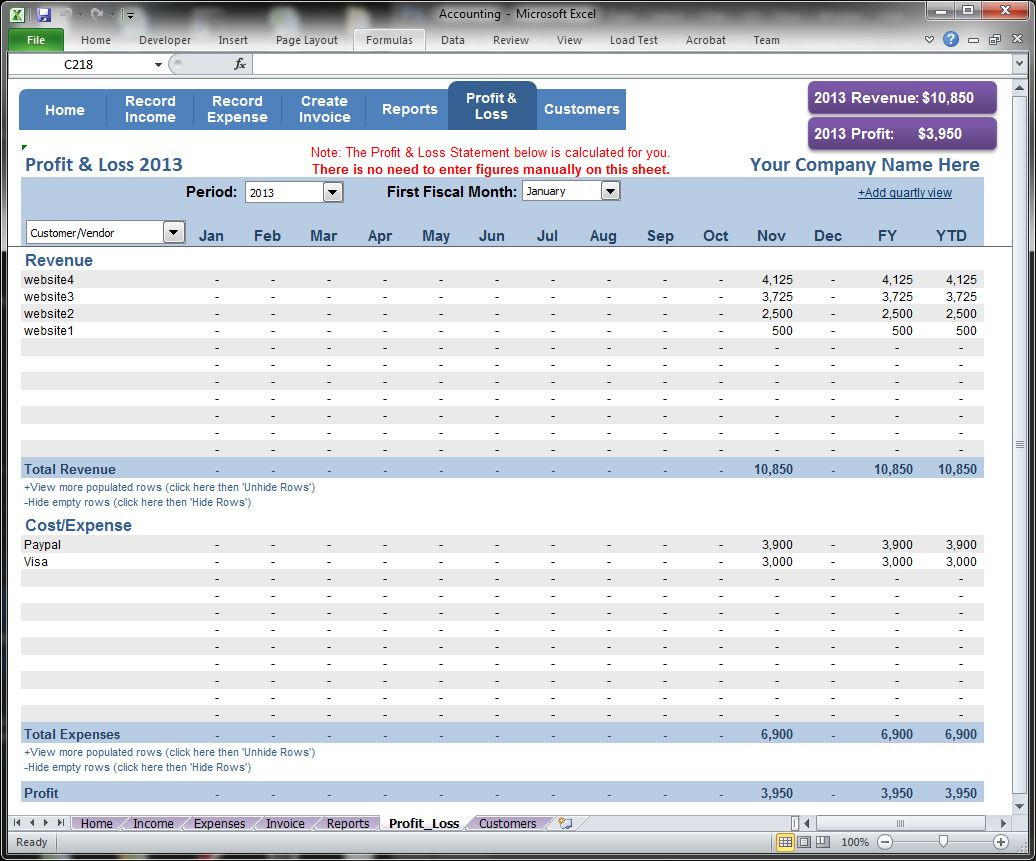Click +View more populated rows under Expenses
Viewport: 1036px width, 861px height.
click(169, 752)
